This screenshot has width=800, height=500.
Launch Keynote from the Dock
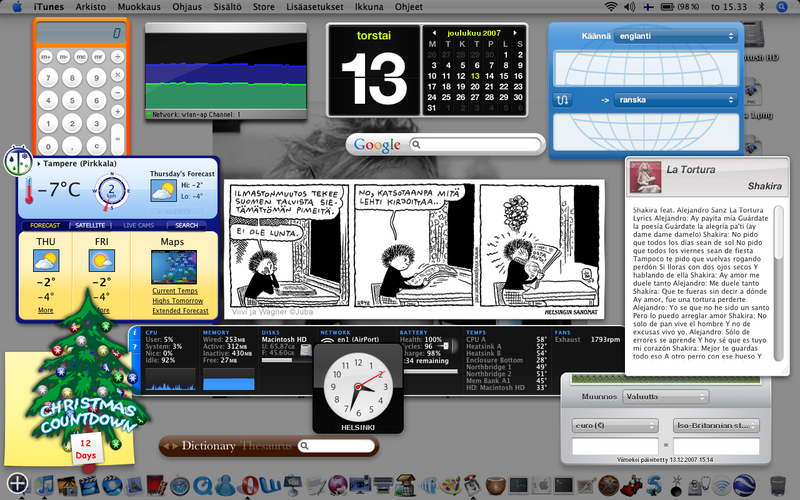293,485
